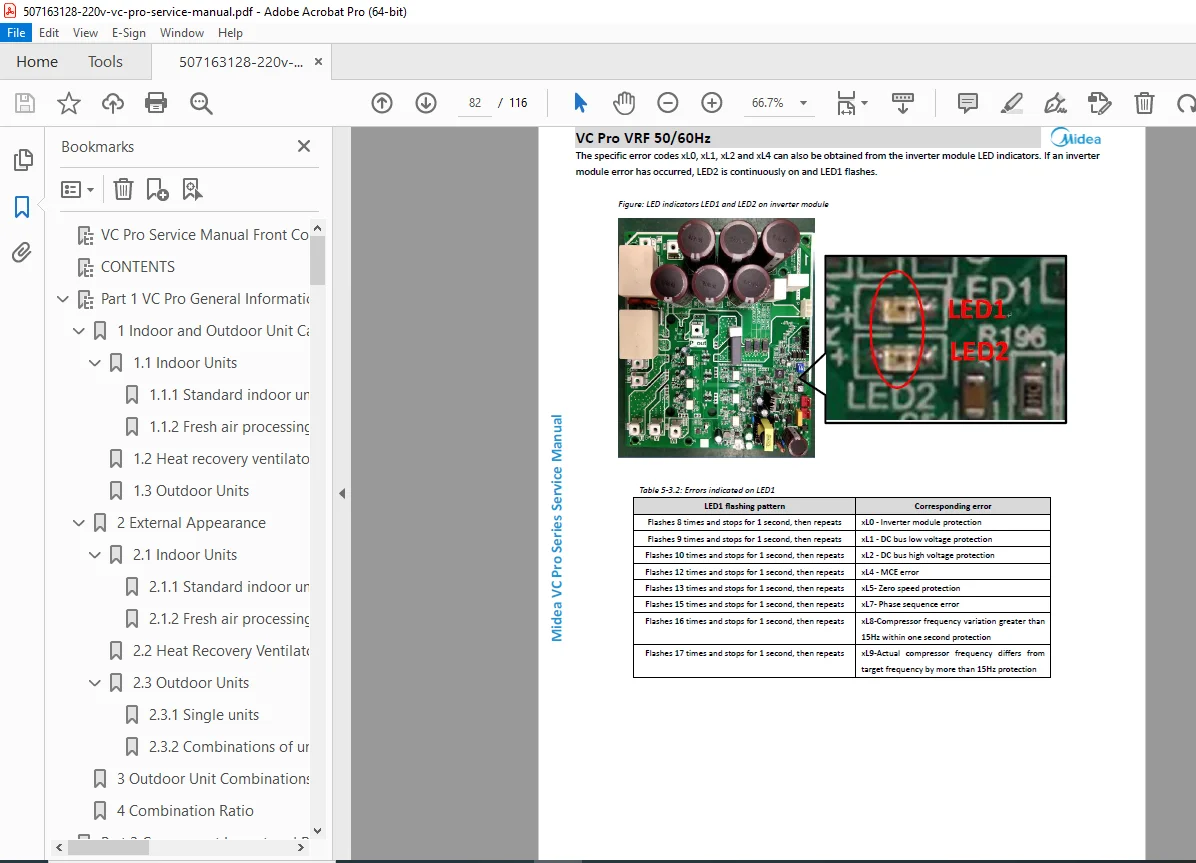Open the Help menu

(x=230, y=33)
